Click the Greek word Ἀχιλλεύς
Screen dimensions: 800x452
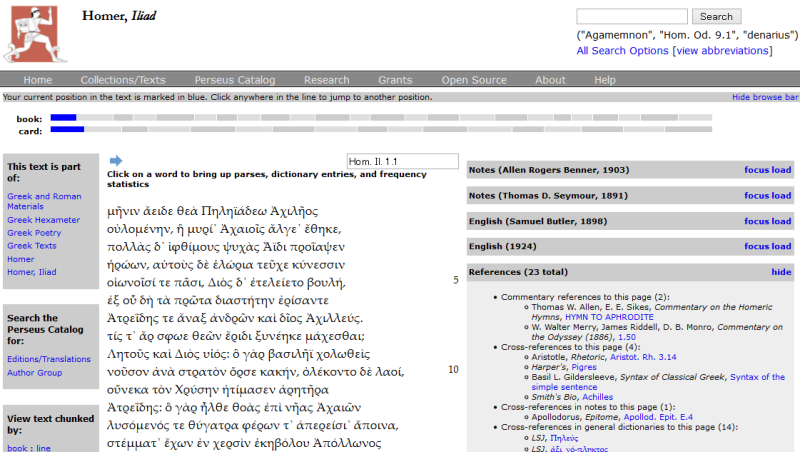pyautogui.click(x=334, y=318)
